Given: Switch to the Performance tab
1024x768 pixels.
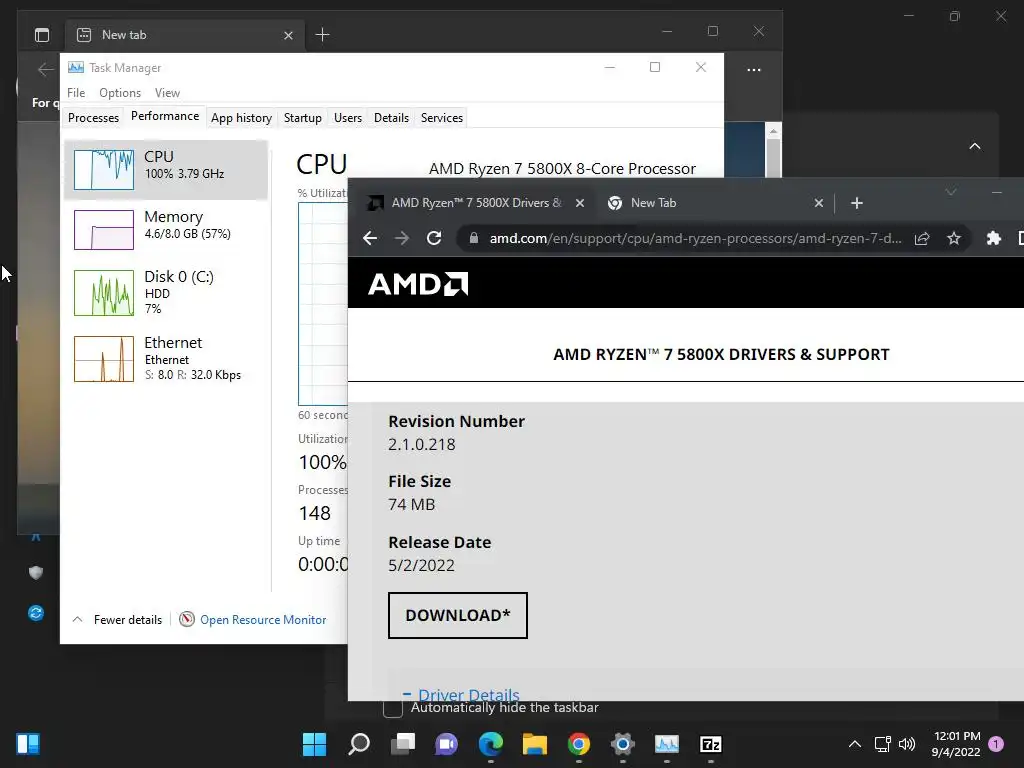Looking at the screenshot, I should pyautogui.click(x=165, y=116).
